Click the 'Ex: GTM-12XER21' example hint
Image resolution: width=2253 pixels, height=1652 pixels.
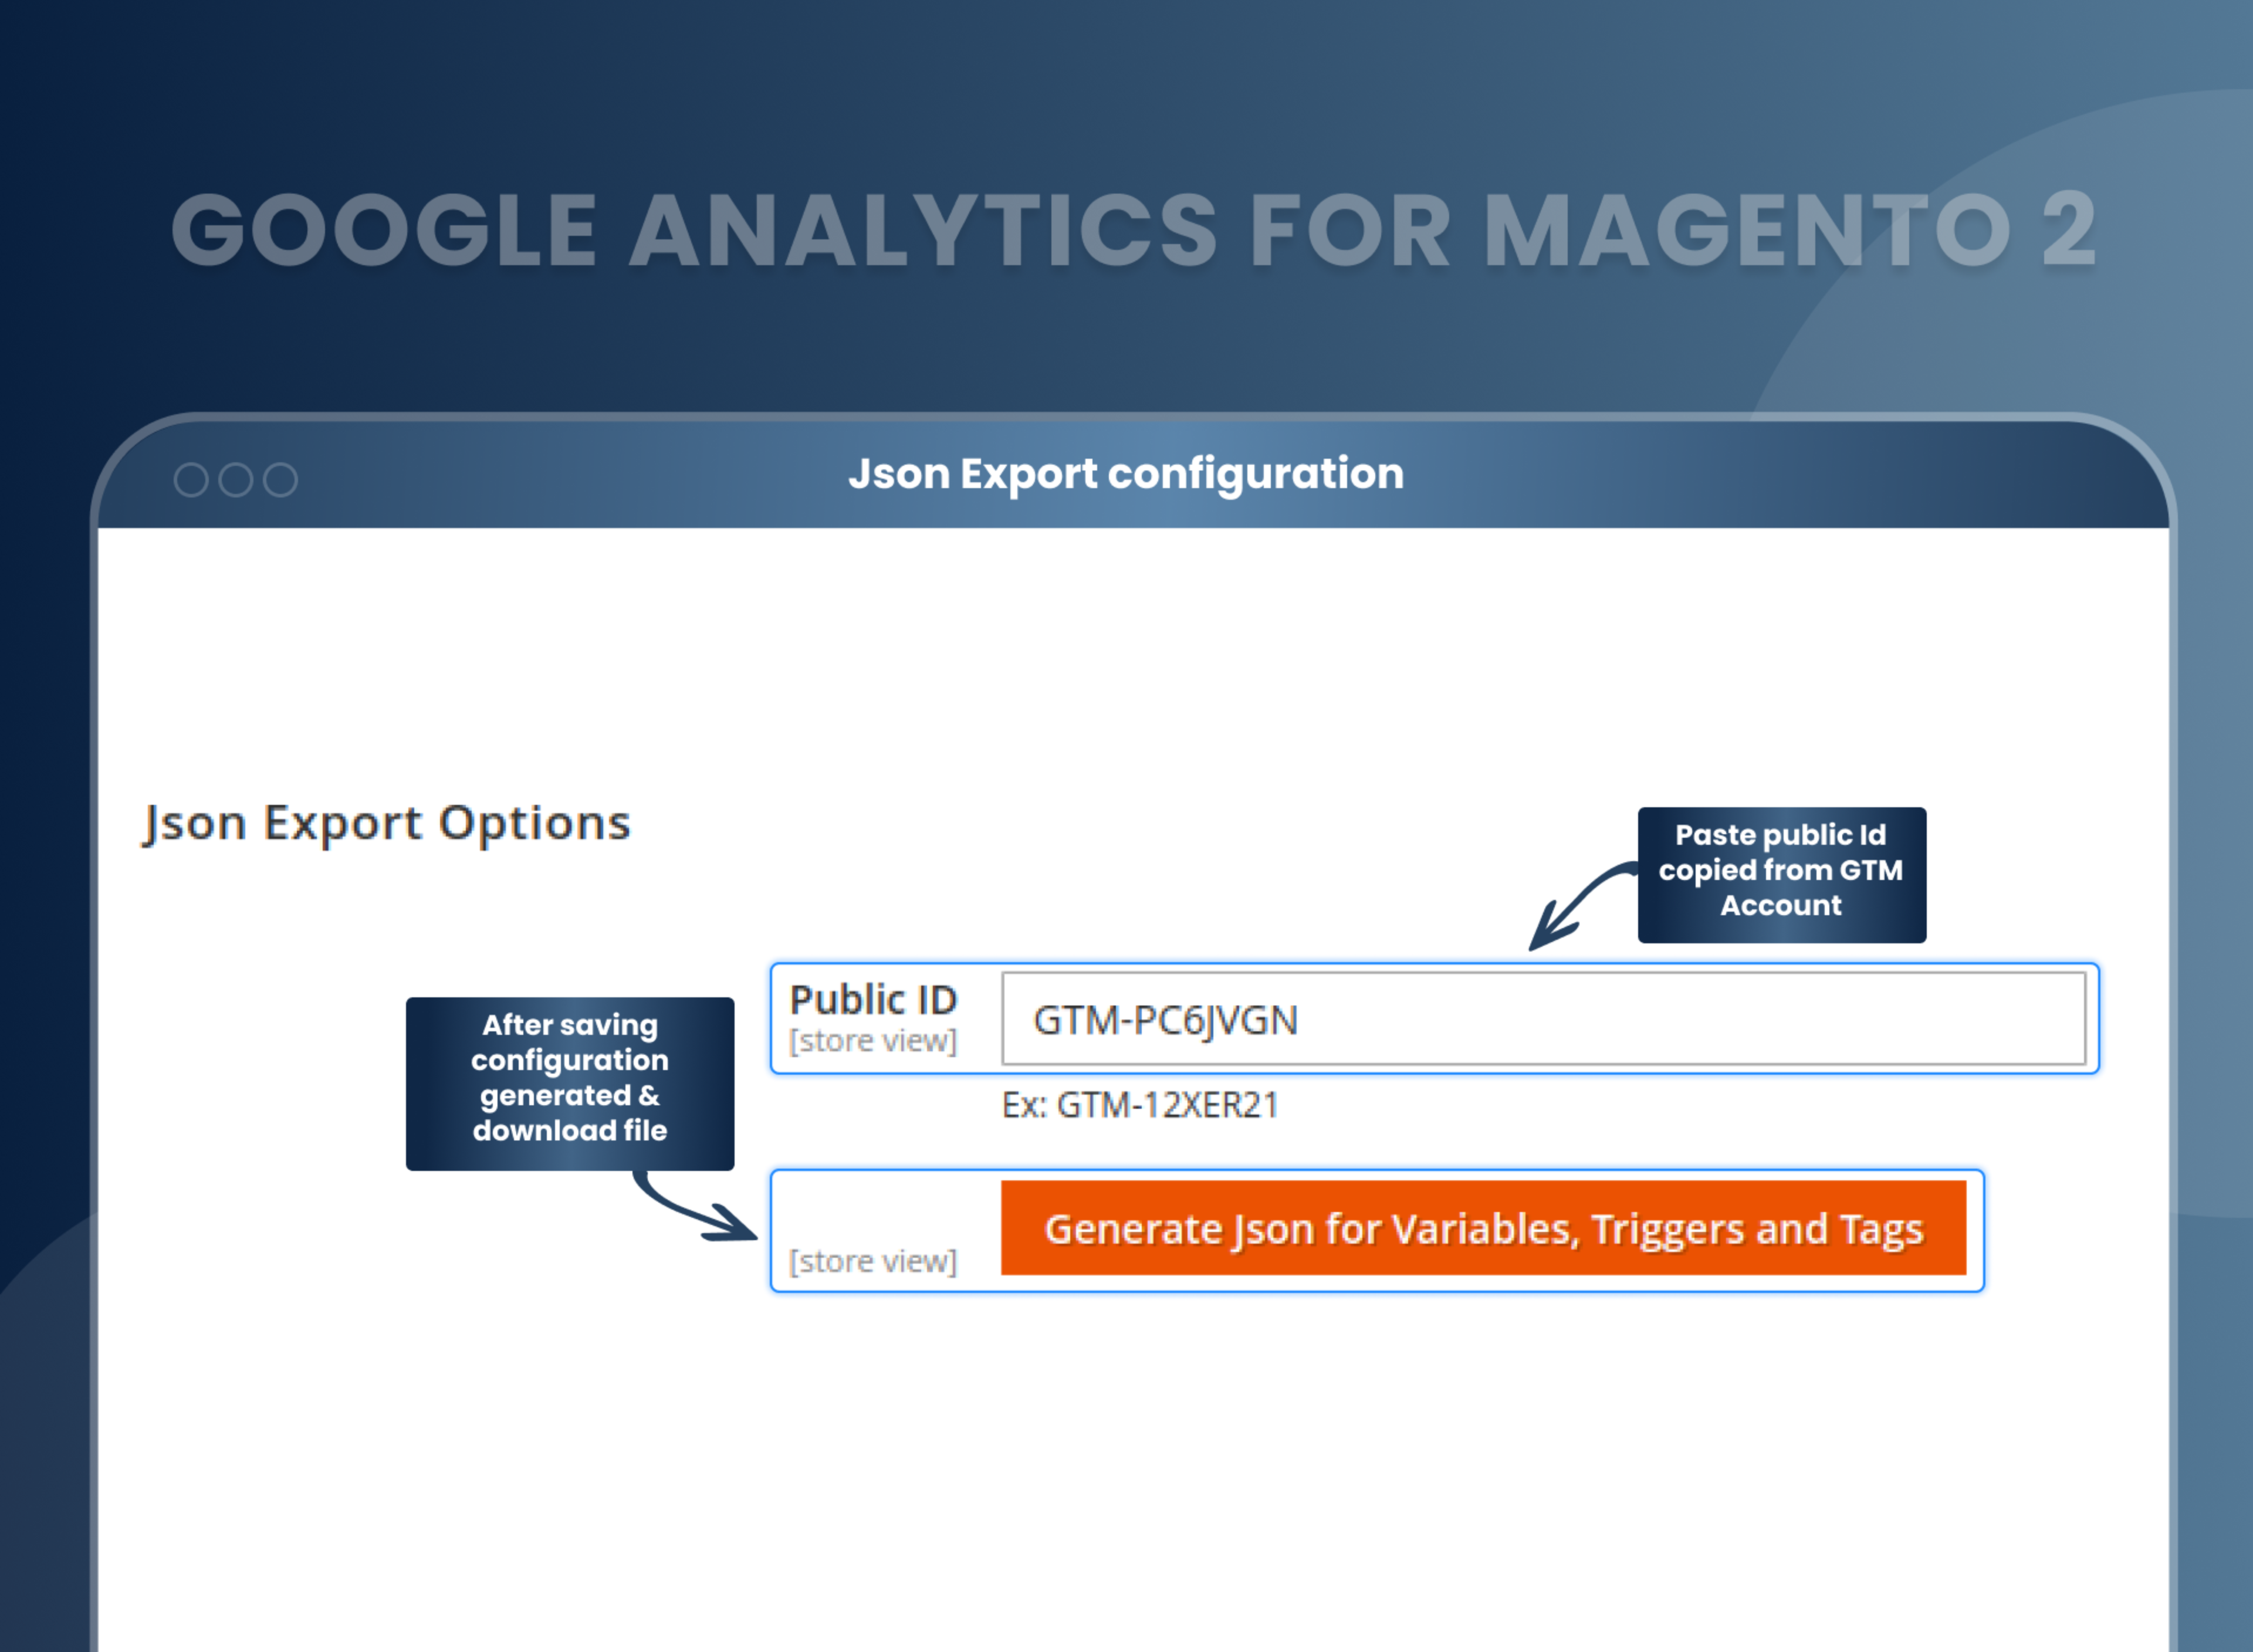(1140, 1105)
